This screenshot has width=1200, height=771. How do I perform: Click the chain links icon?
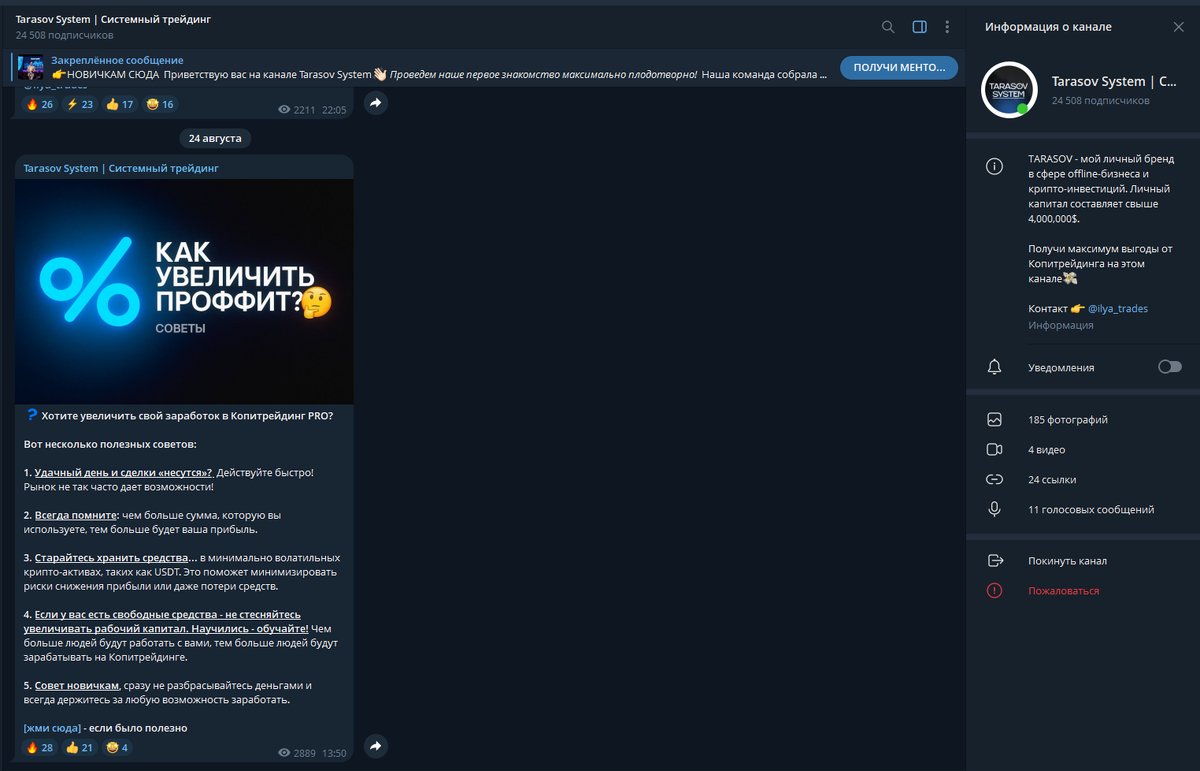994,480
